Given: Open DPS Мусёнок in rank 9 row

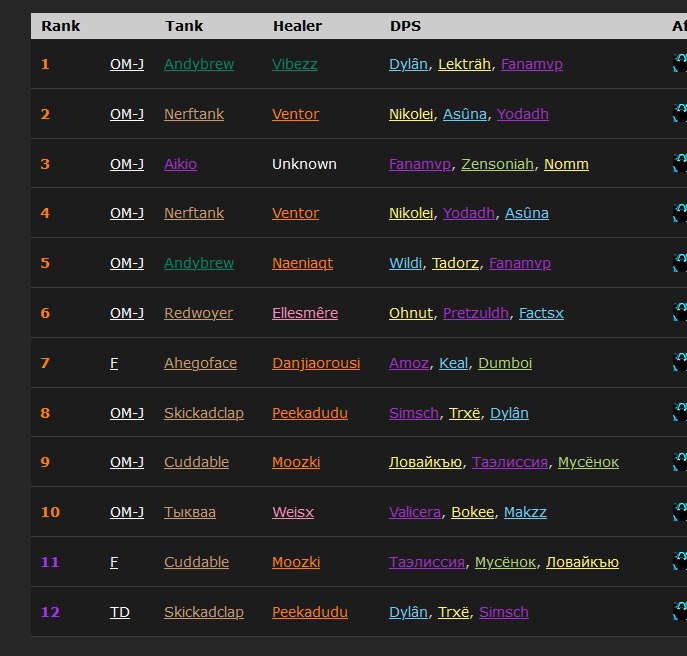Looking at the screenshot, I should (588, 462).
